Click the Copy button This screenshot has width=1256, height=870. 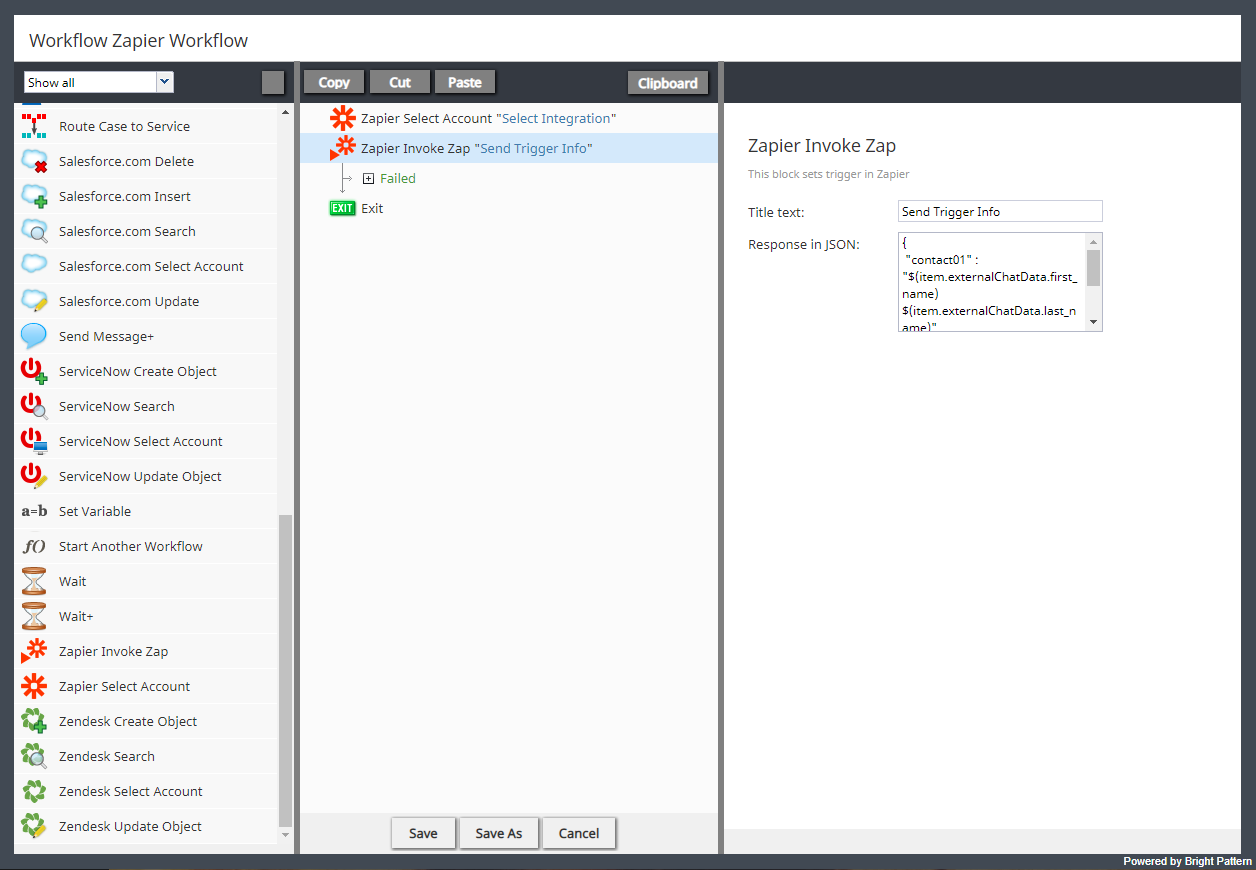pos(334,82)
